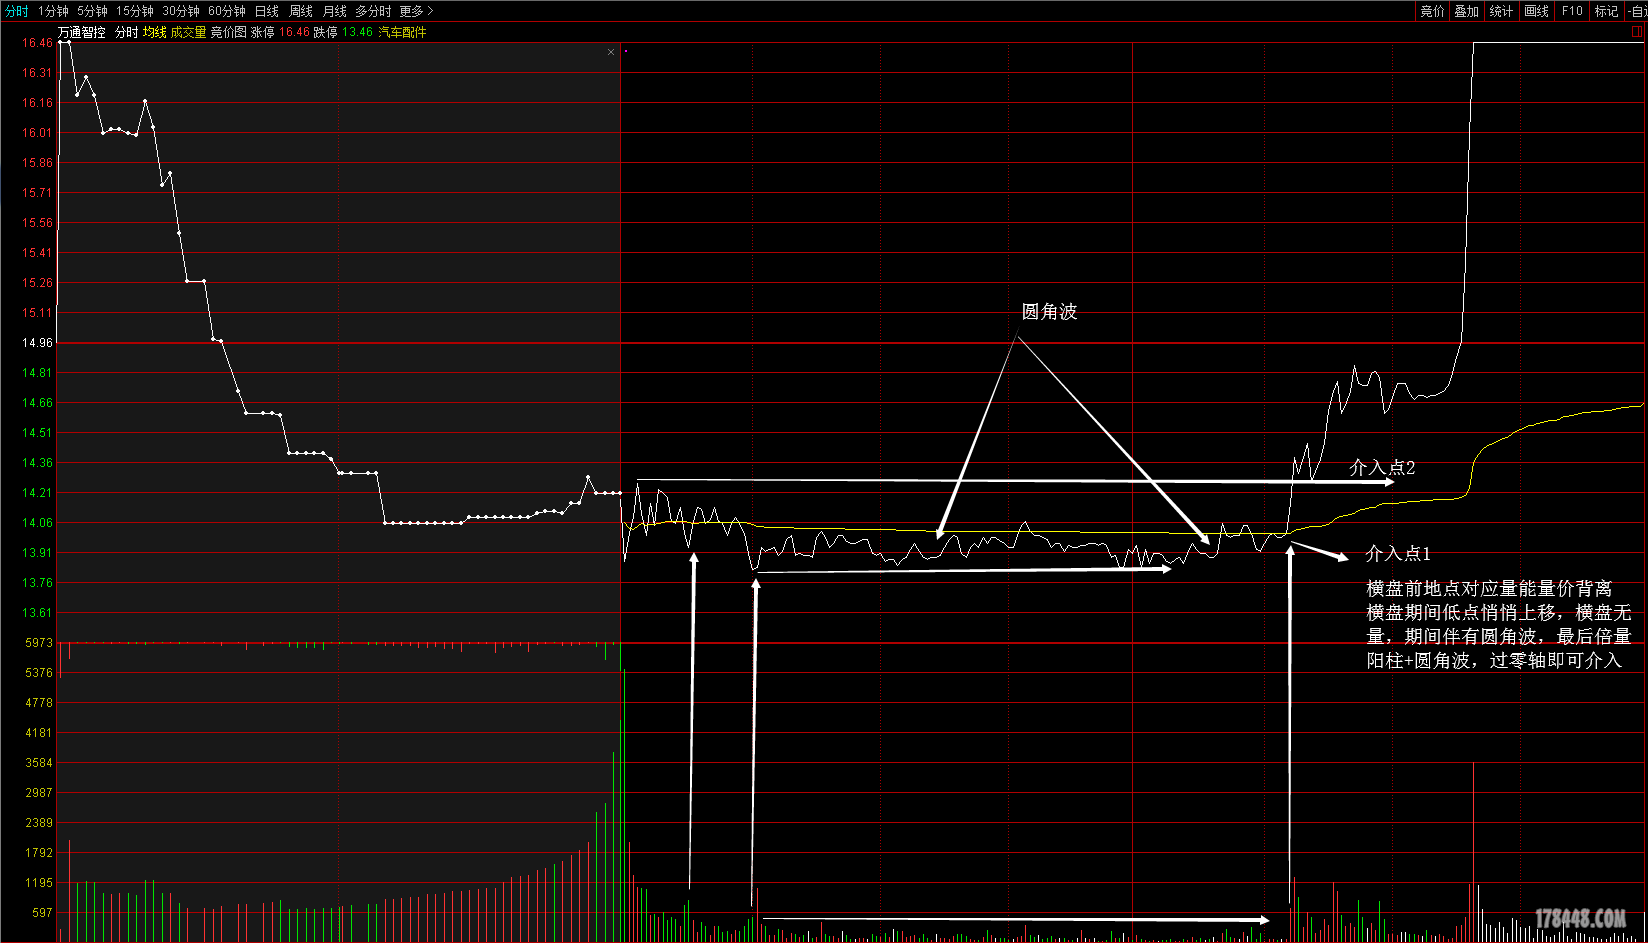This screenshot has height=943, width=1648.
Task: Click the 14.96 price axis label
Action: pyautogui.click(x=37, y=343)
